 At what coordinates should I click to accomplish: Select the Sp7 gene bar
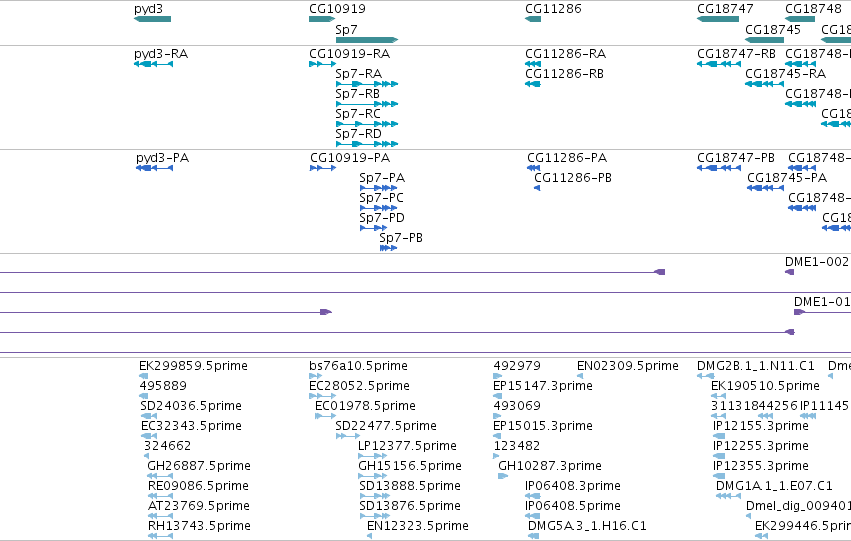(367, 40)
